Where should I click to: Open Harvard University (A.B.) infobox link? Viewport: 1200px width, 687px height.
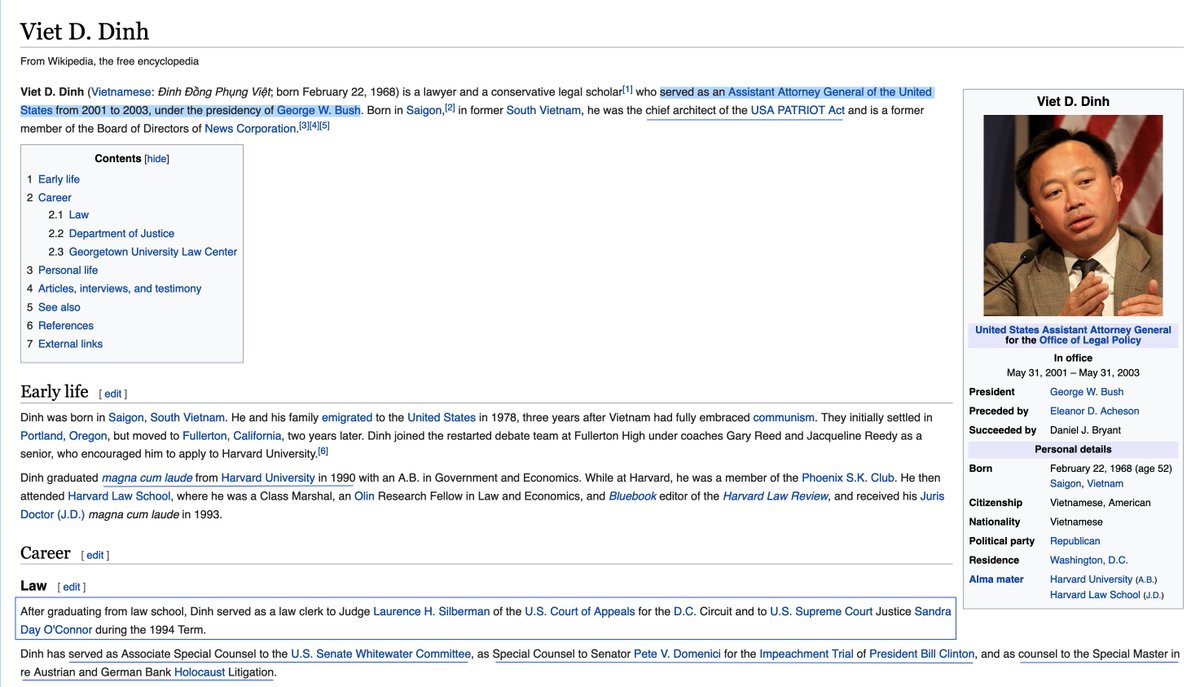click(x=1091, y=579)
